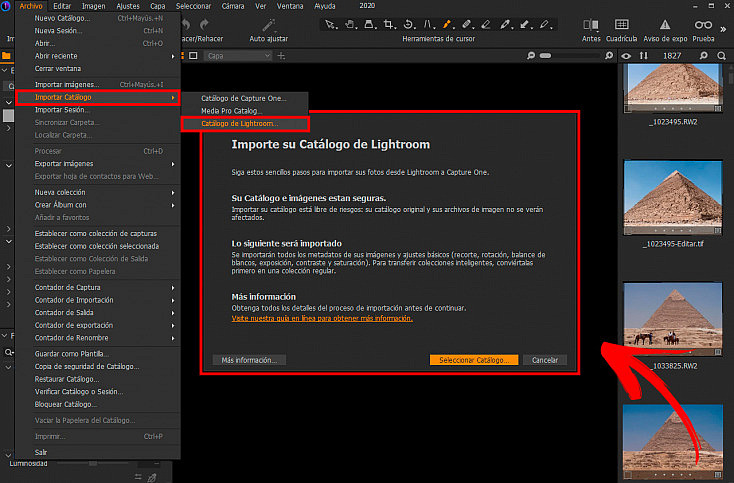Click the Más información... button

point(249,360)
